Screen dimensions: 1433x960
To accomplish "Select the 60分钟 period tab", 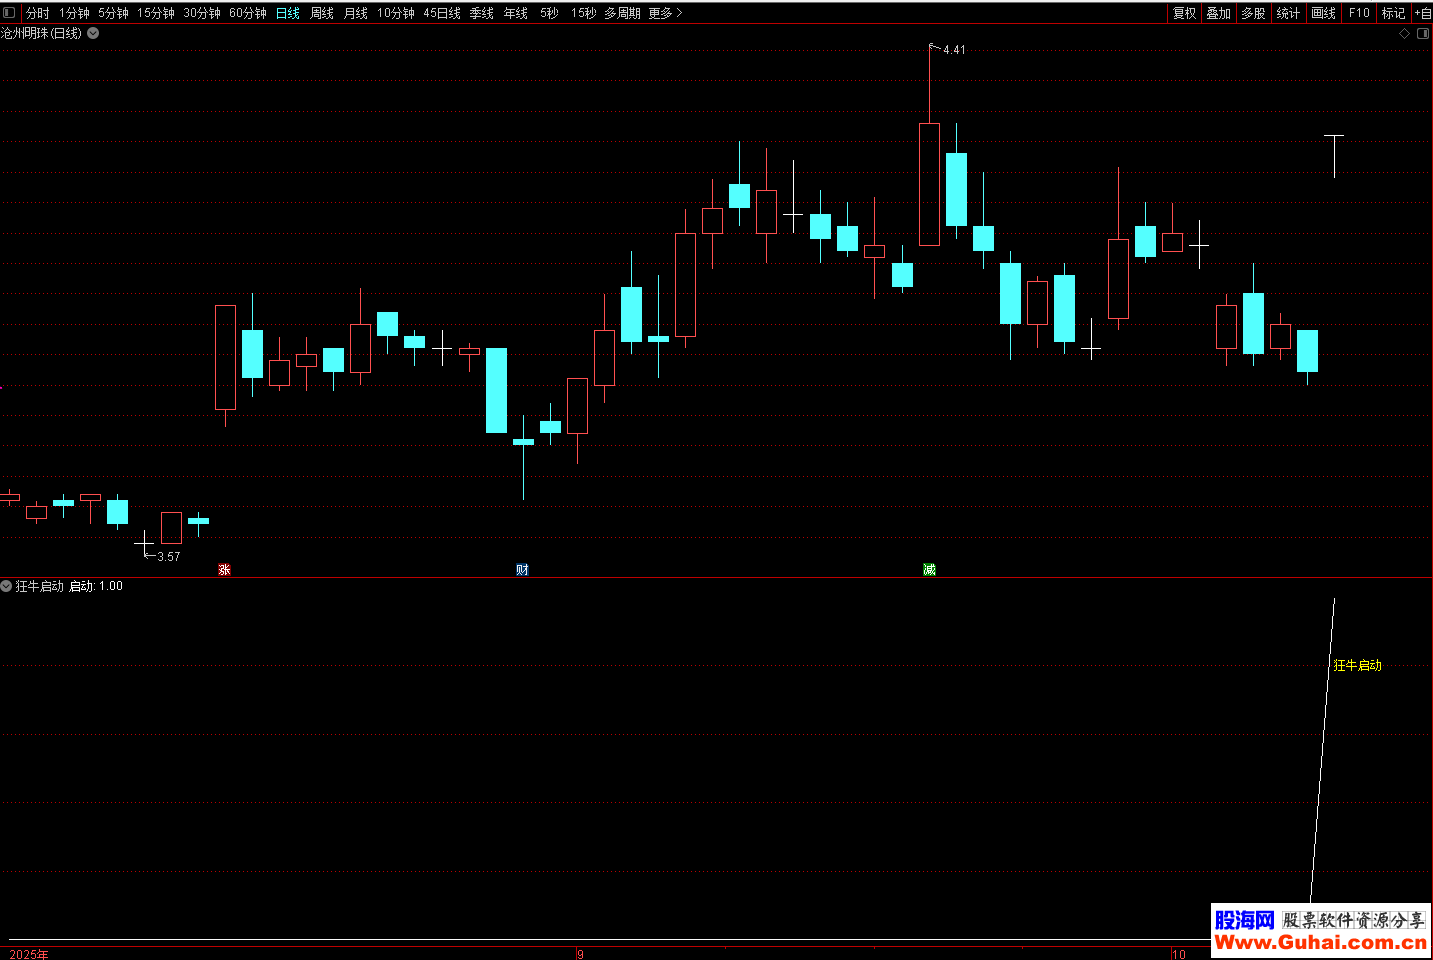I will (247, 13).
